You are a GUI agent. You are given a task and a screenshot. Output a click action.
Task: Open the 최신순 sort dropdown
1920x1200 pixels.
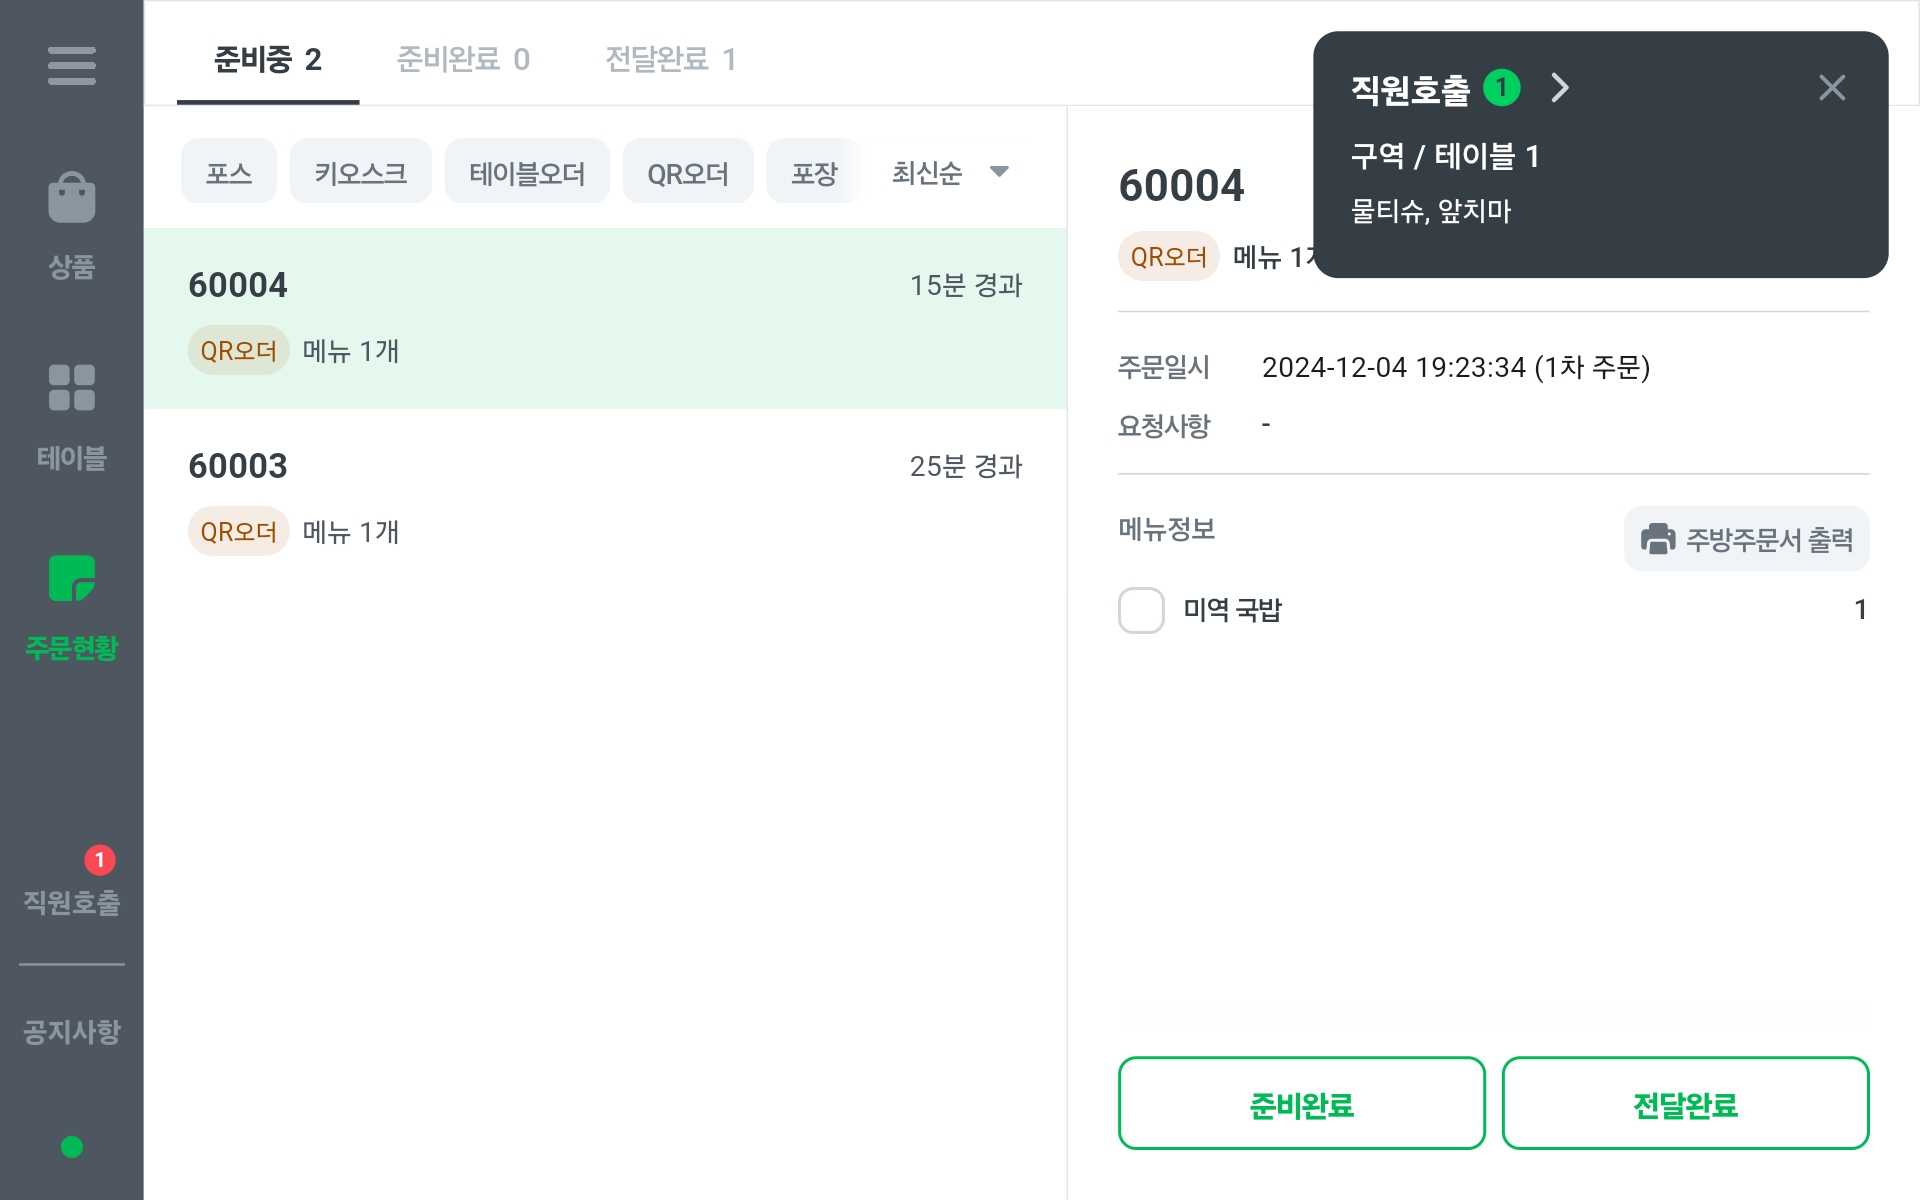coord(950,172)
